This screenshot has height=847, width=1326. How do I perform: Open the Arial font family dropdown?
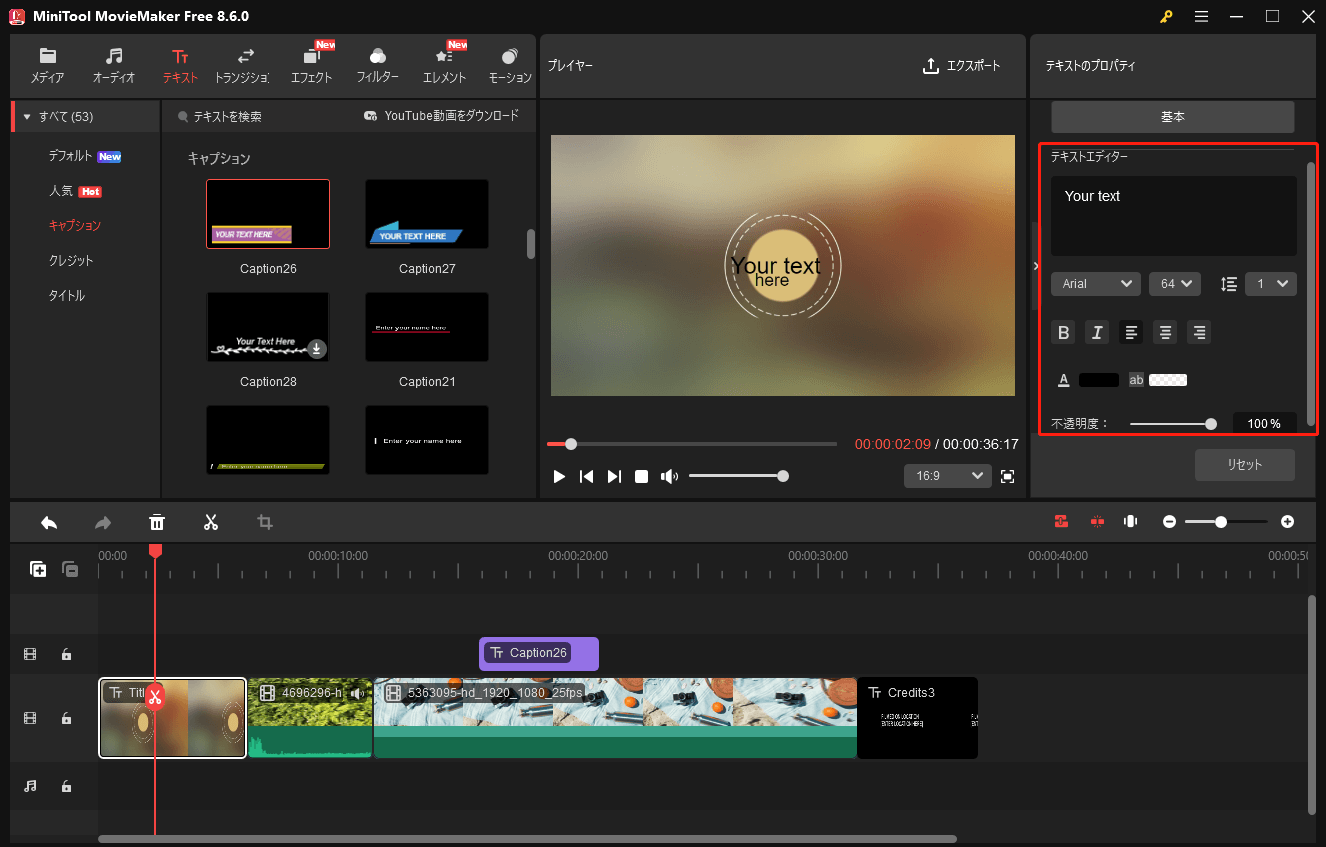[x=1095, y=284]
